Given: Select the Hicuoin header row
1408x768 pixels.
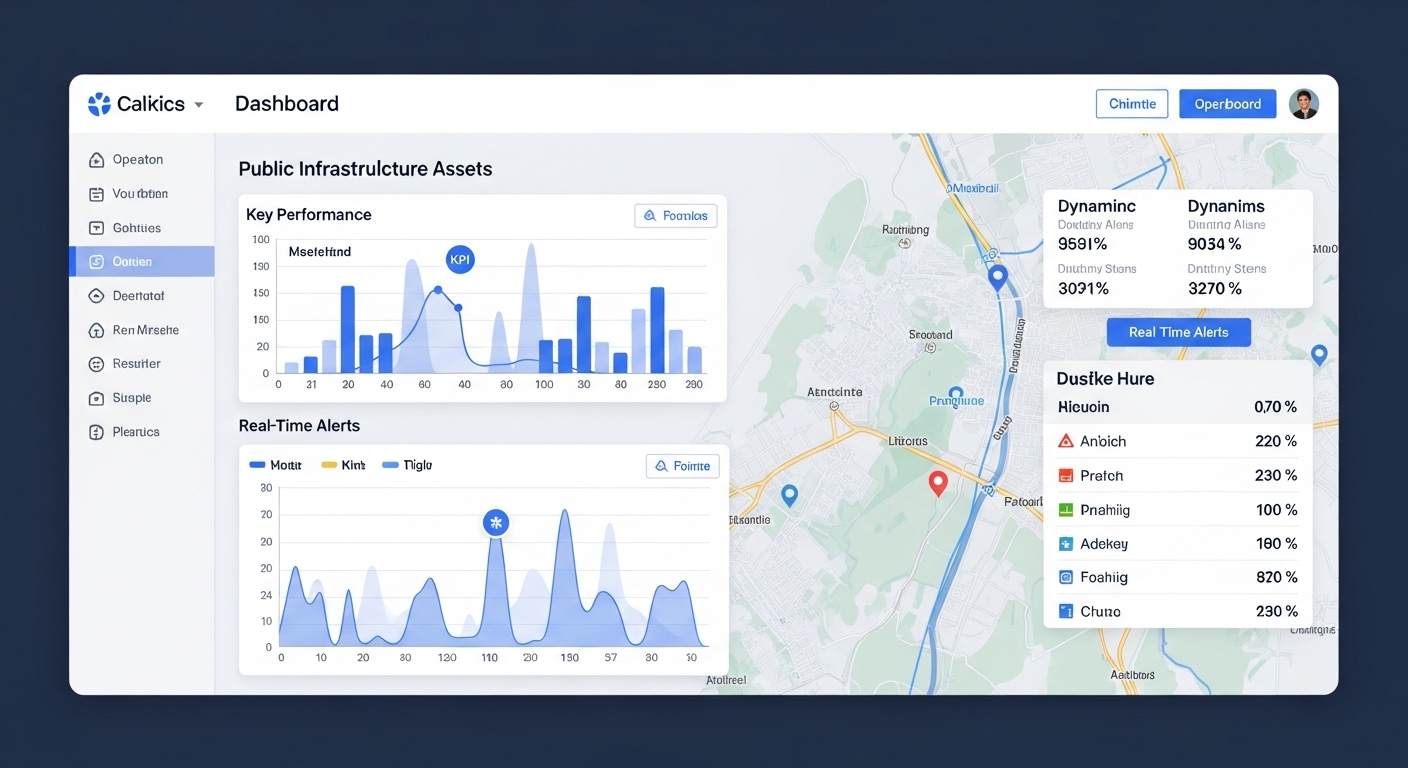Looking at the screenshot, I should click(x=1177, y=407).
